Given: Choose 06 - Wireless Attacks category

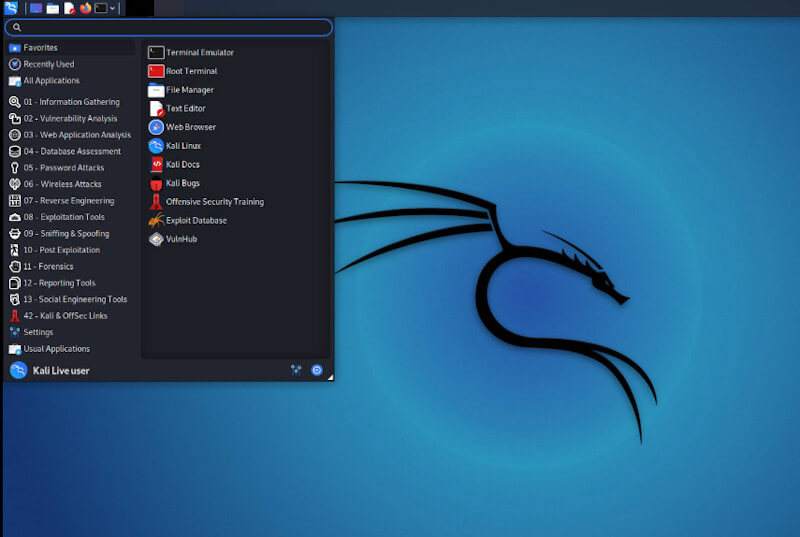Looking at the screenshot, I should 71,184.
